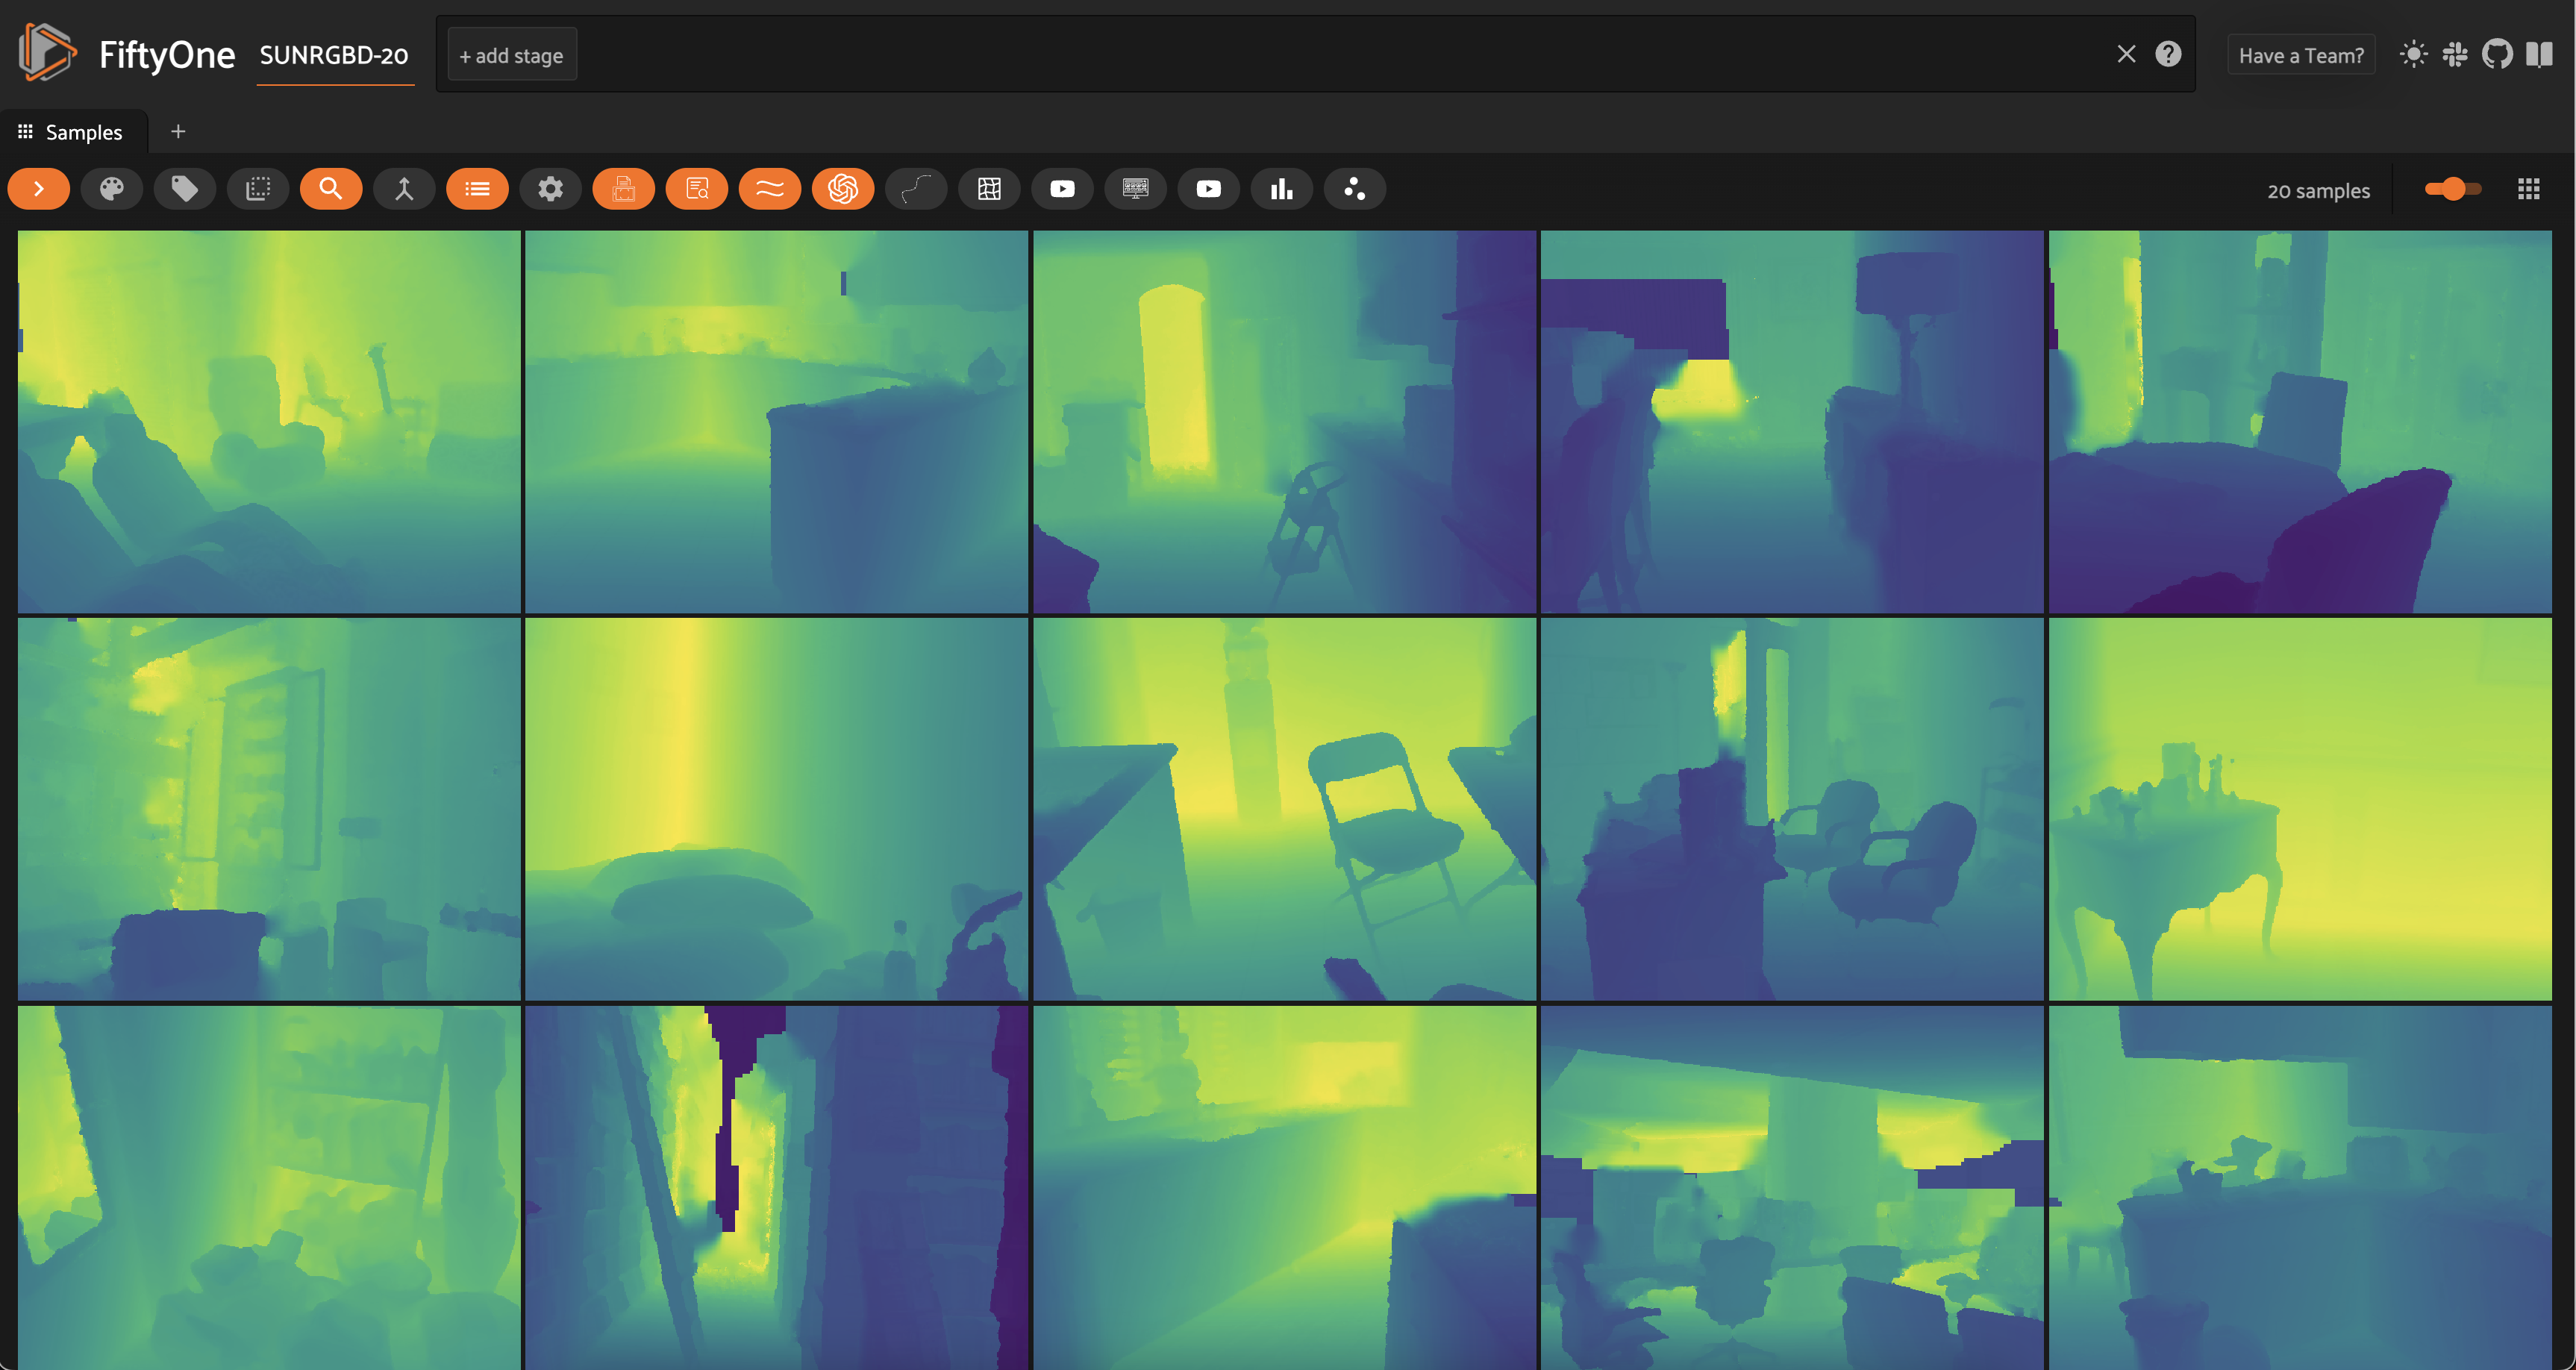The width and height of the screenshot is (2576, 1370).
Task: Open the sort by similarity search icon
Action: [x=331, y=189]
